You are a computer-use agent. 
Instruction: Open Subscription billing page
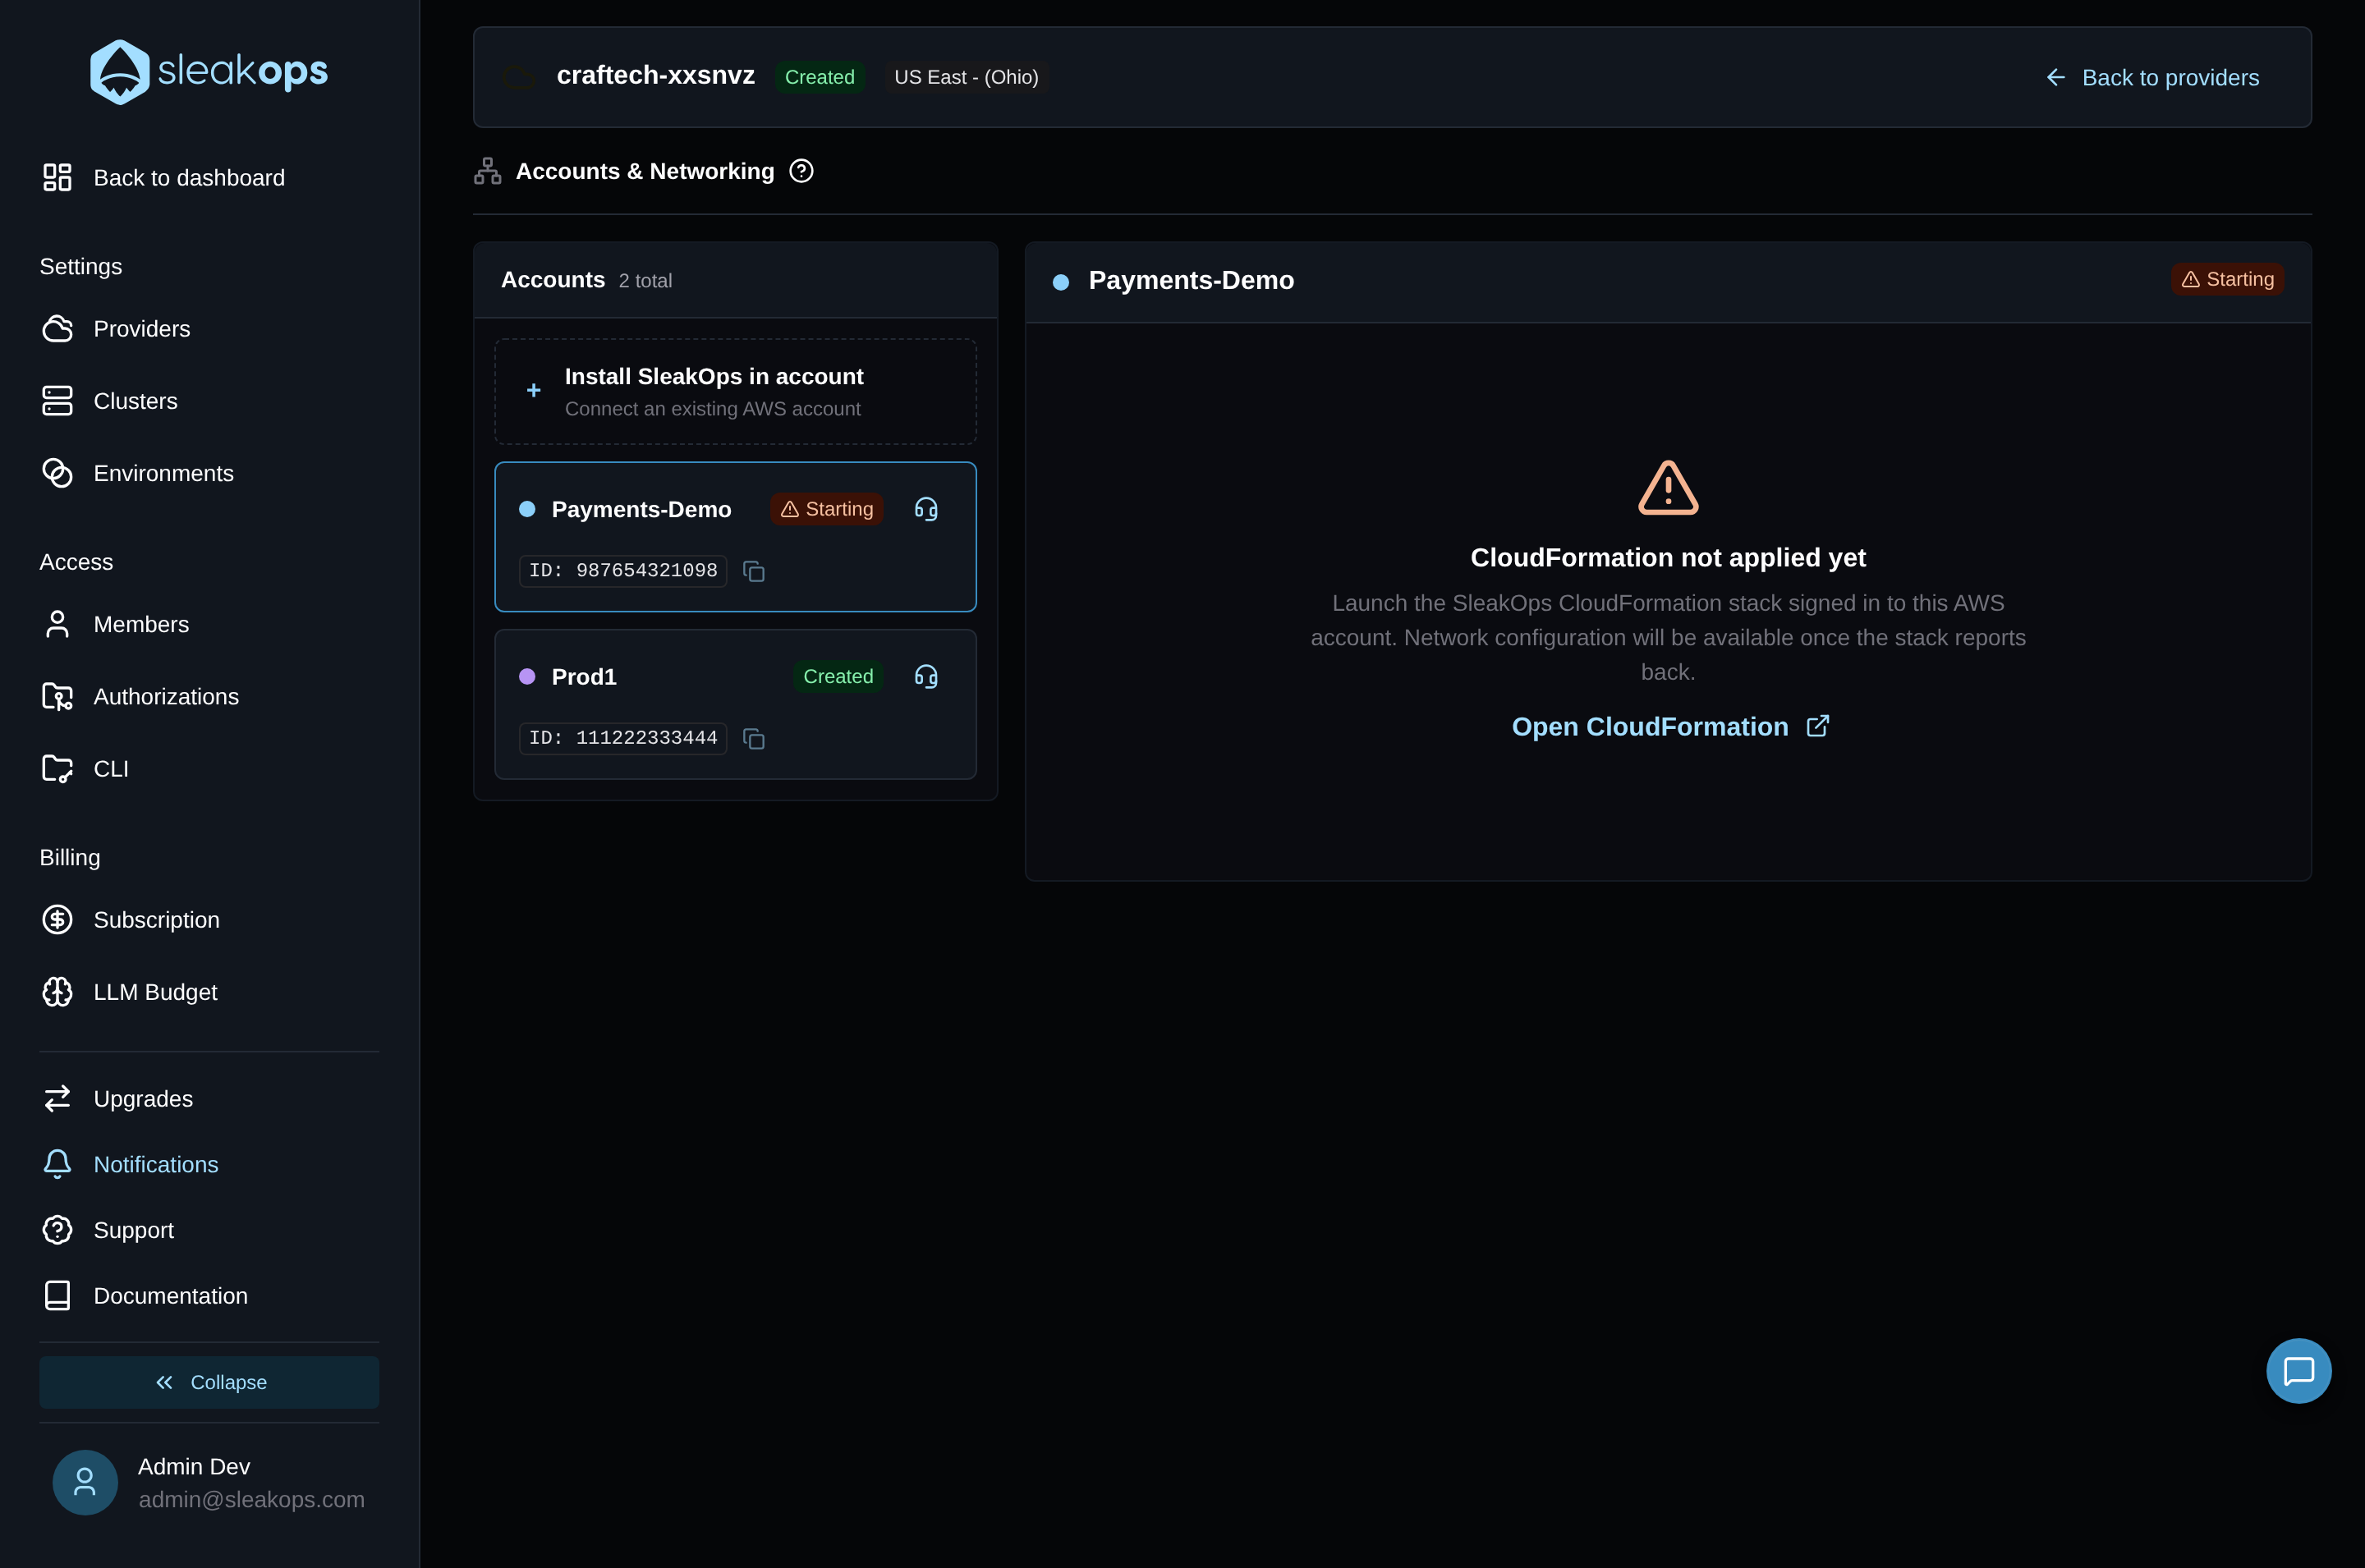click(130, 919)
